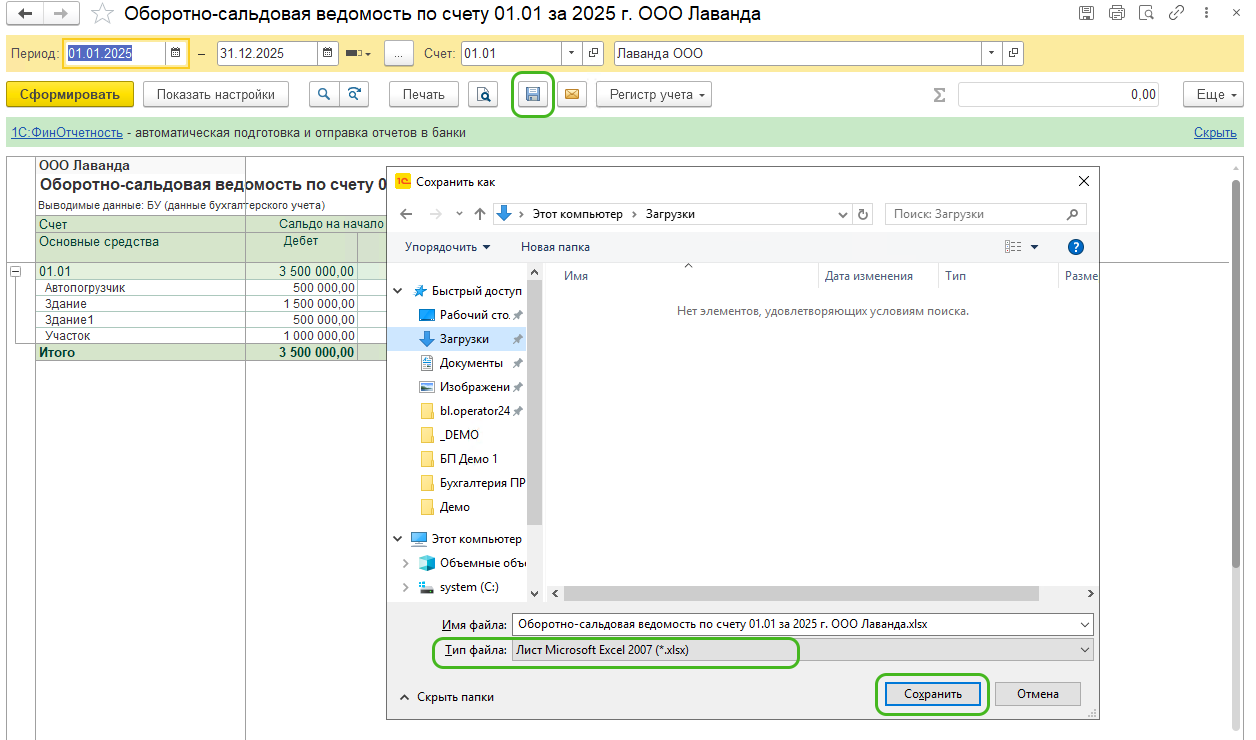Collapse account 01.01 group in report
The width and height of the screenshot is (1256, 740).
(15, 271)
